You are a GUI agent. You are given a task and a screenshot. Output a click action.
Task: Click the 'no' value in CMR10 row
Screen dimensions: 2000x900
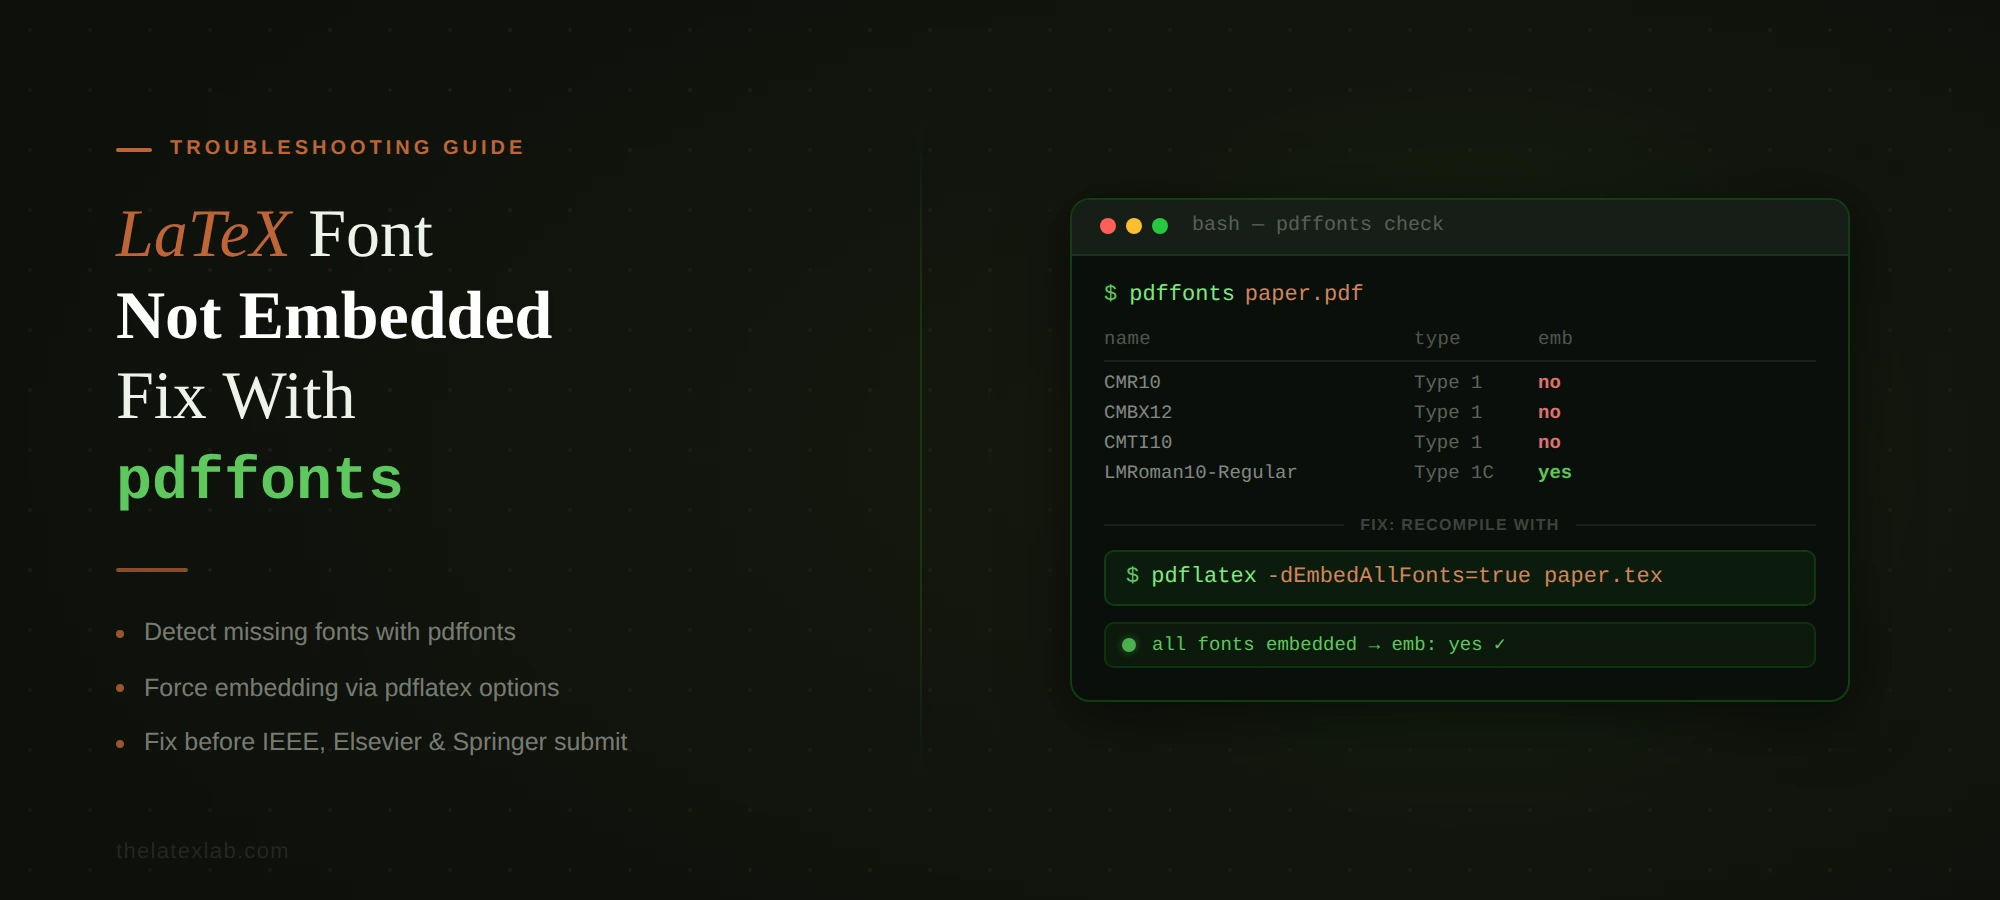click(x=1549, y=382)
